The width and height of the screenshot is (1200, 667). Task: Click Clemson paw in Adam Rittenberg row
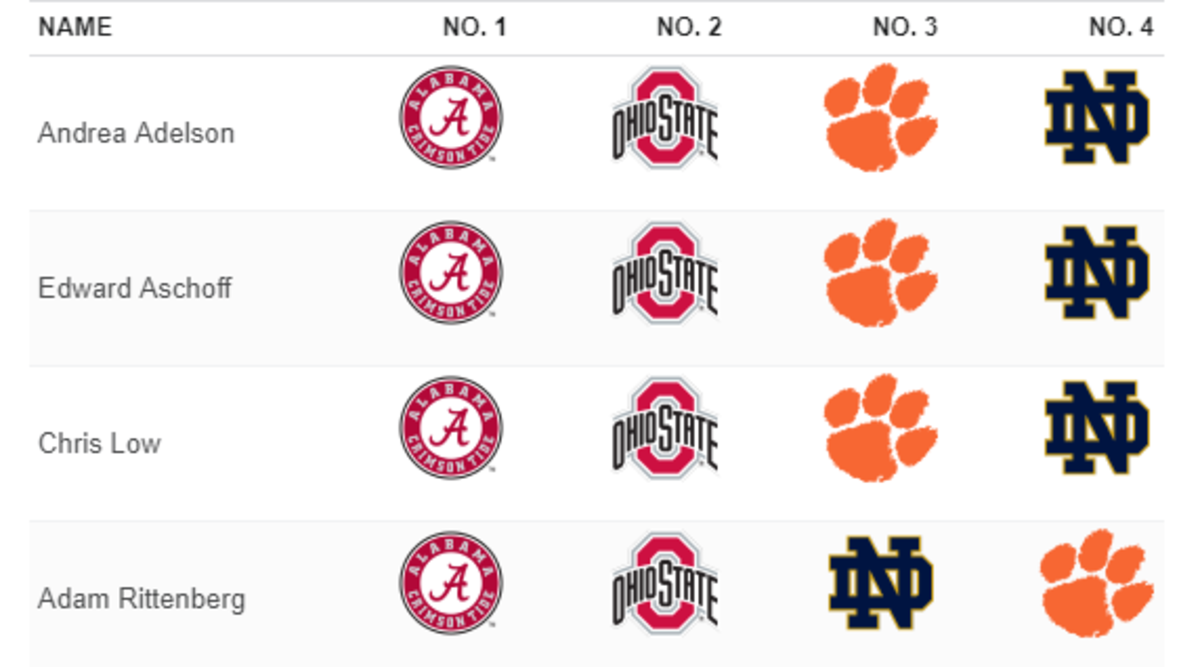click(x=1097, y=583)
